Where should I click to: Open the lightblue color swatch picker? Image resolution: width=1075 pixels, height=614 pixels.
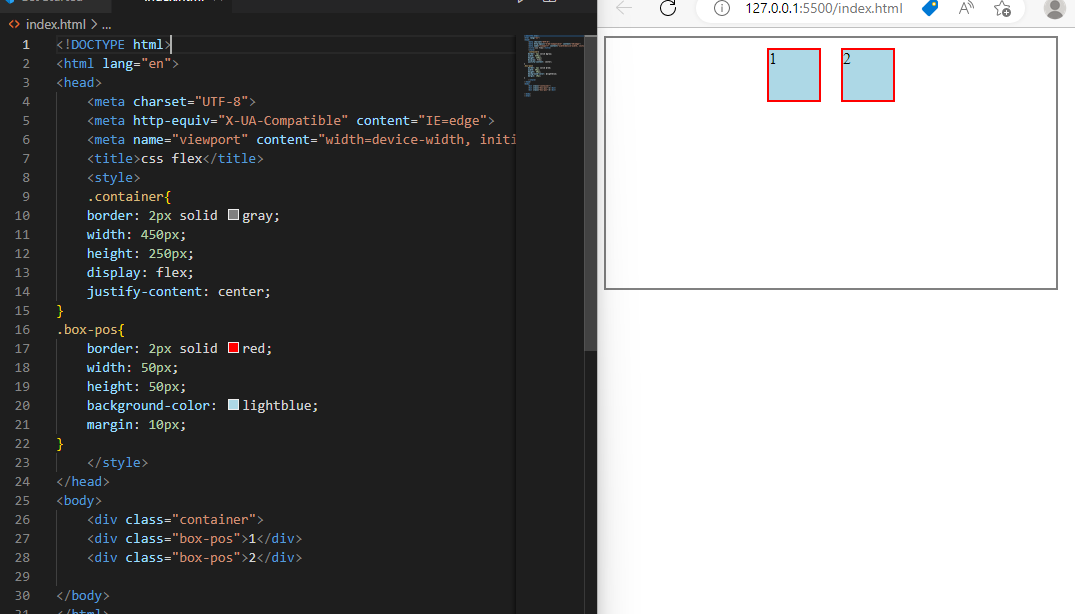(x=233, y=405)
